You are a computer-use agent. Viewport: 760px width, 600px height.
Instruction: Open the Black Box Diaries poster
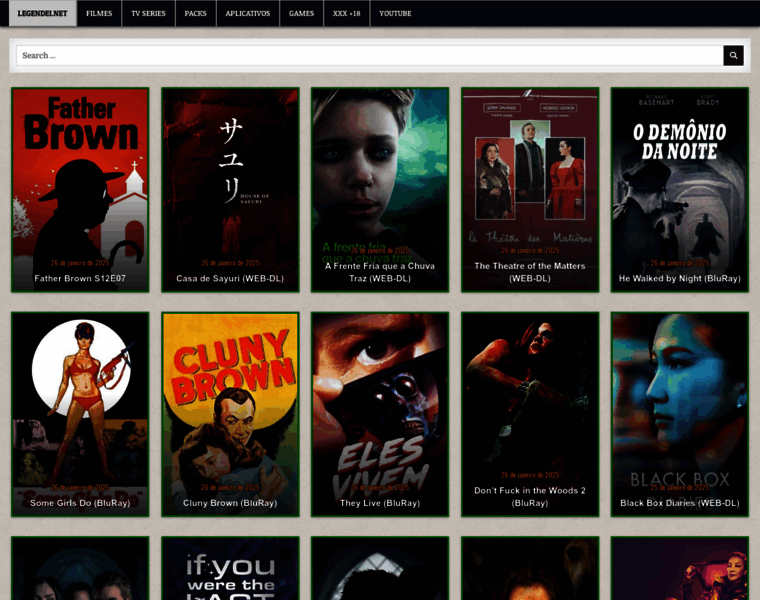(680, 414)
